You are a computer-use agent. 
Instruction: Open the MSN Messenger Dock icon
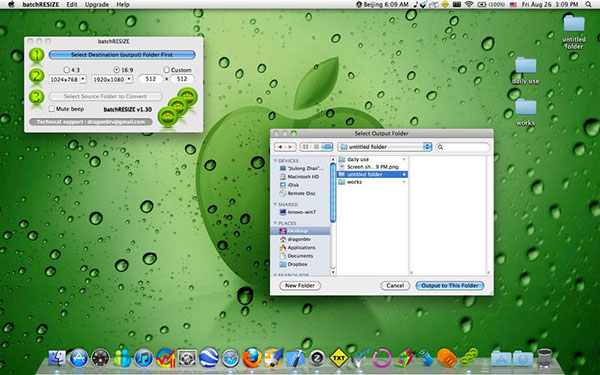pyautogui.click(x=122, y=359)
